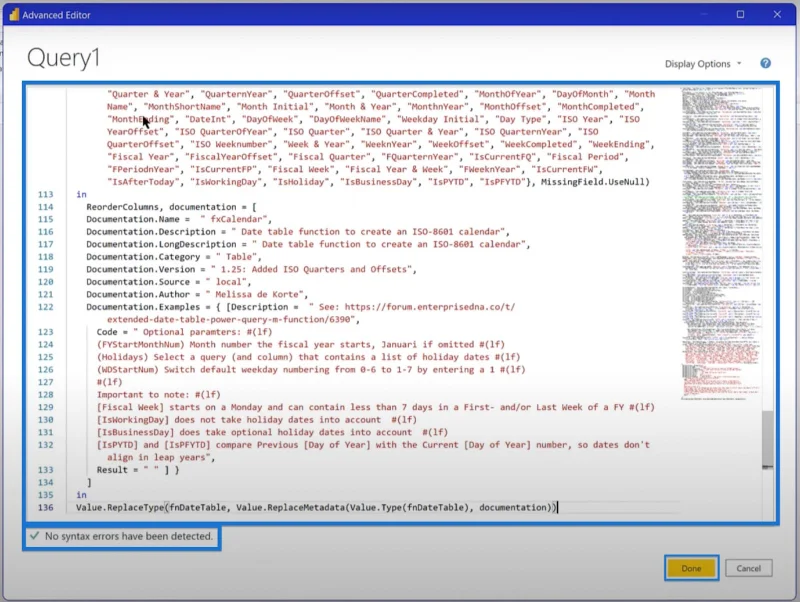Click 'Documentation.Category' on line 118

[143, 257]
